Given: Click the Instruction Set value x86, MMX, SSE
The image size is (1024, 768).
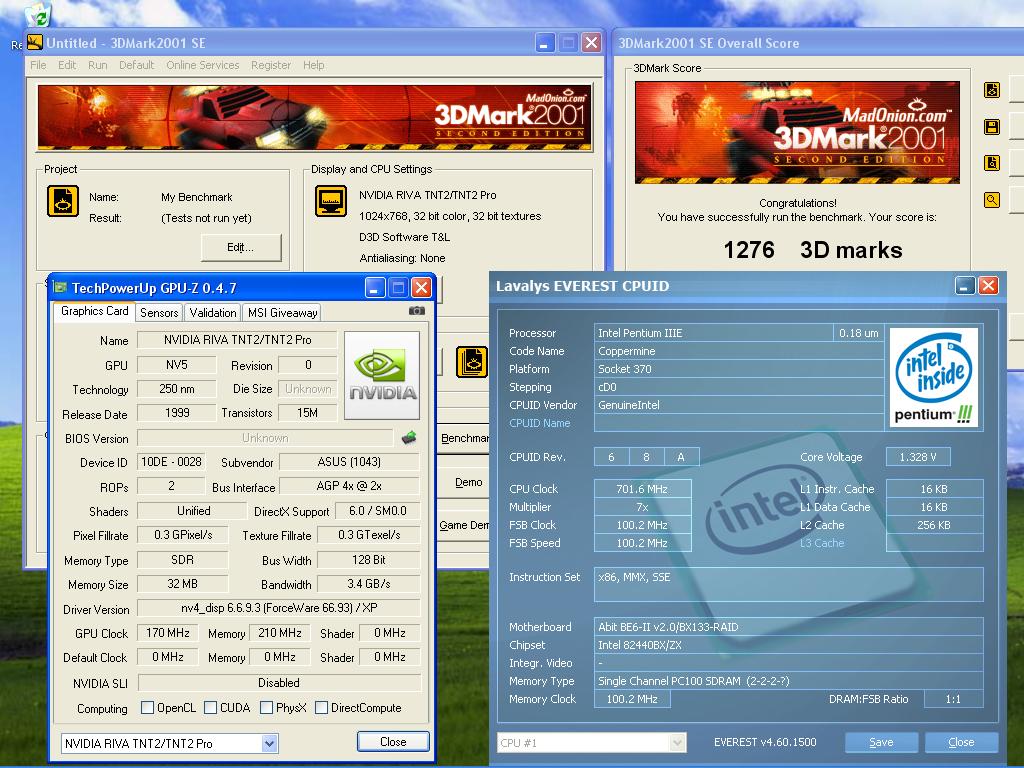Looking at the screenshot, I should [x=788, y=584].
